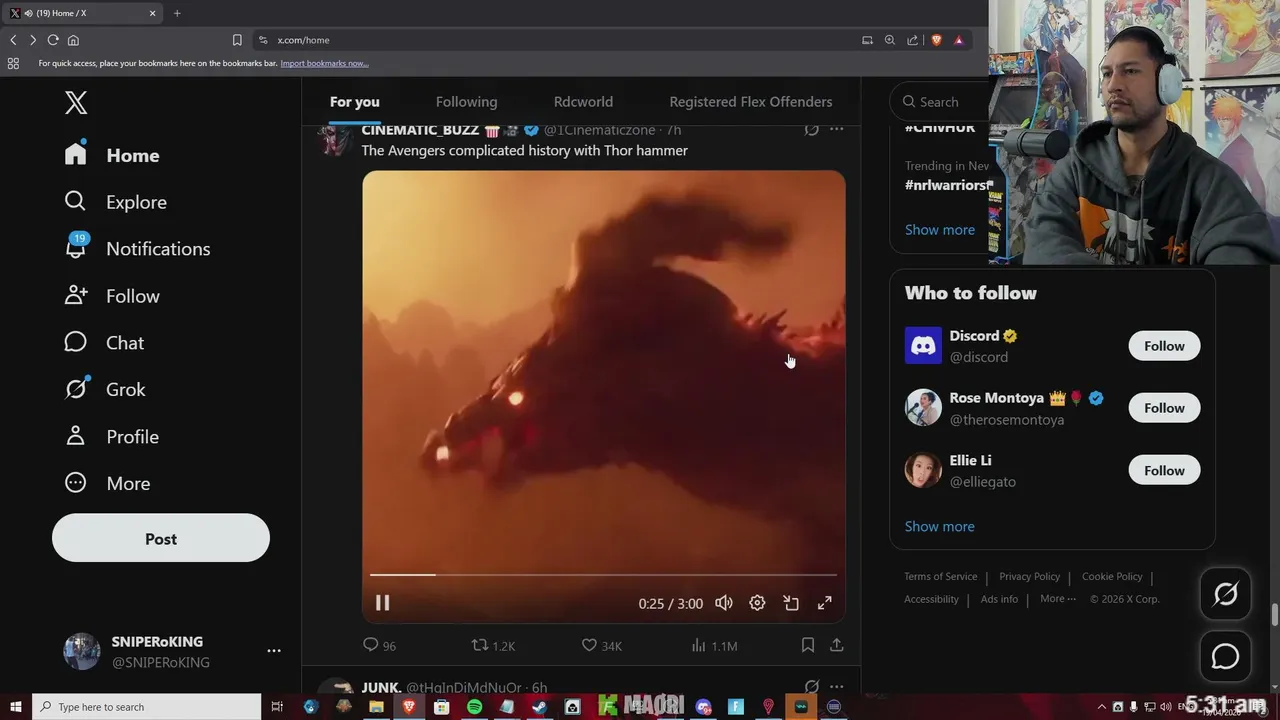Switch to Registered Flex Offenders tab

point(750,102)
